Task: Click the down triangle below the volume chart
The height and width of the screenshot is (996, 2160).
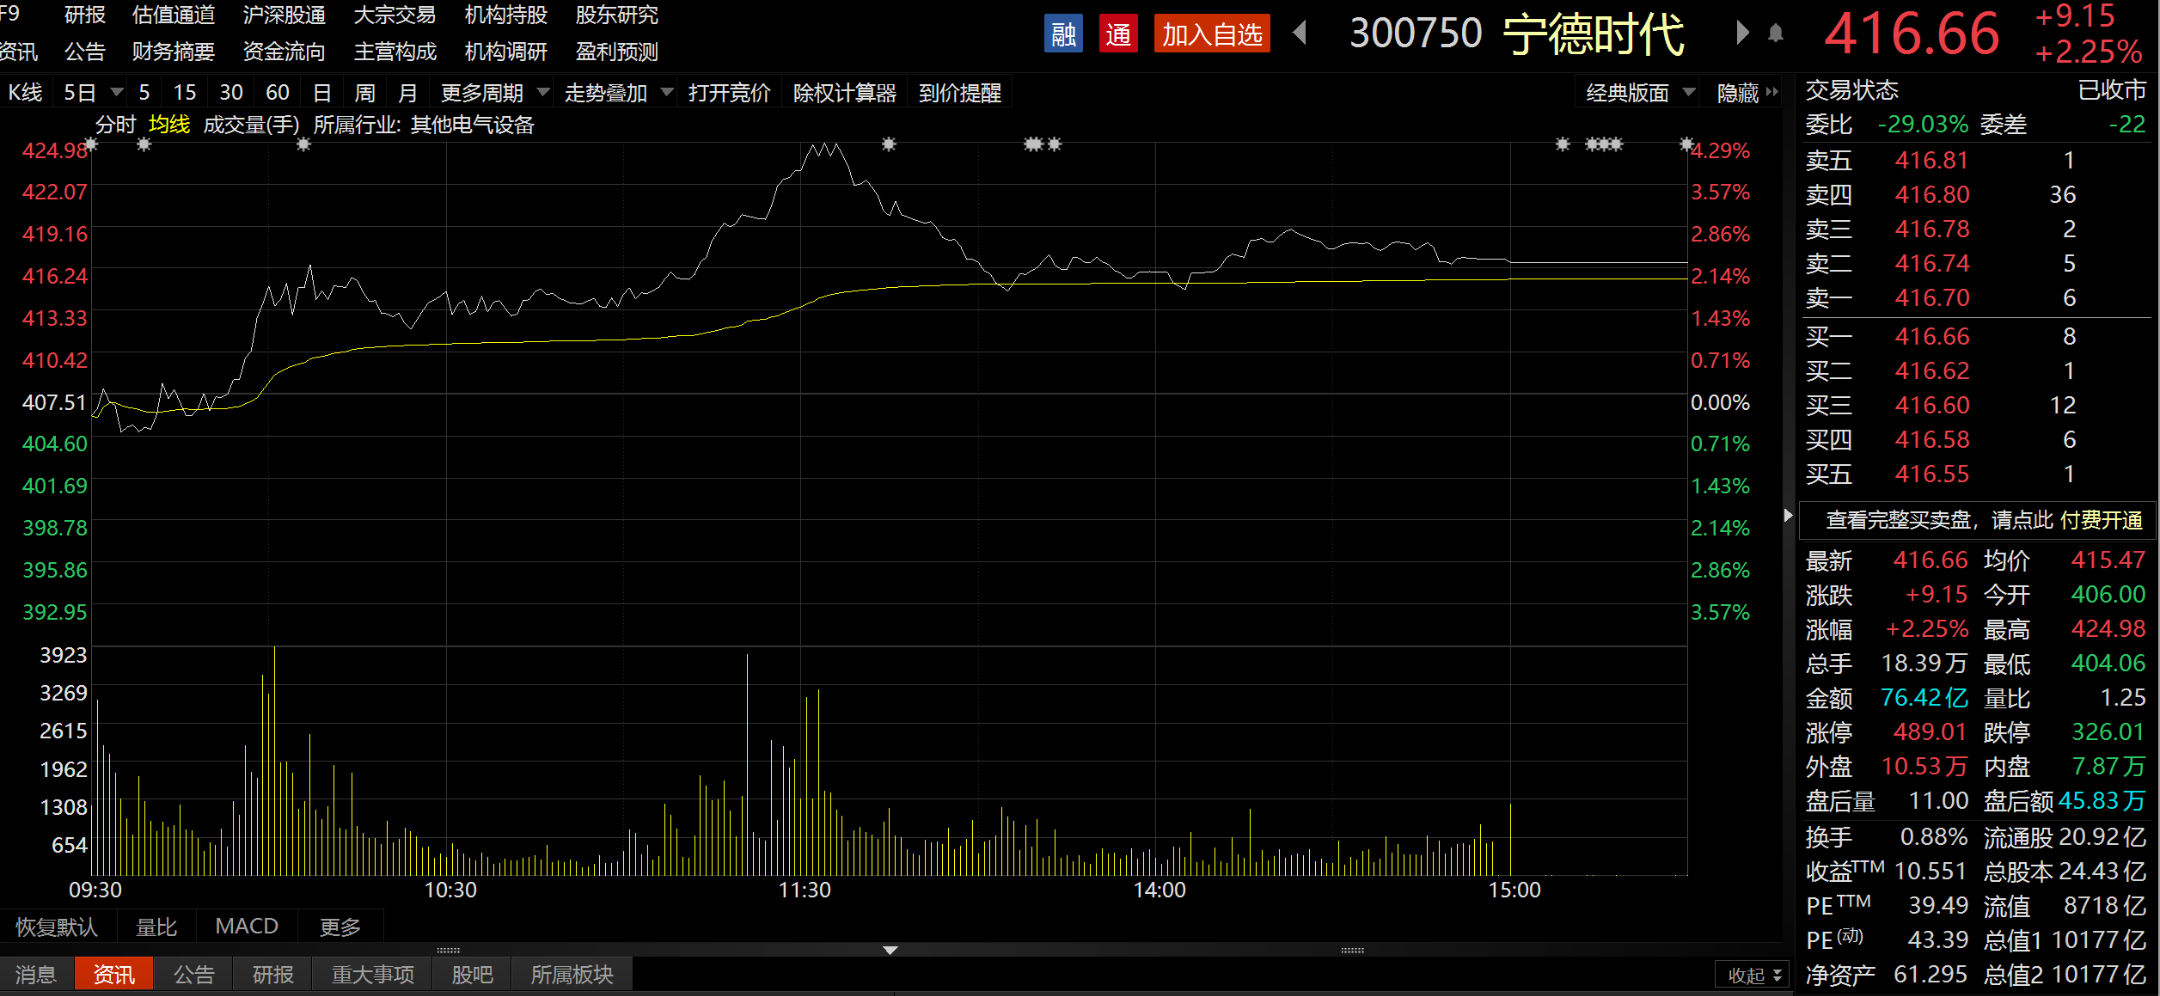Action: [x=890, y=950]
